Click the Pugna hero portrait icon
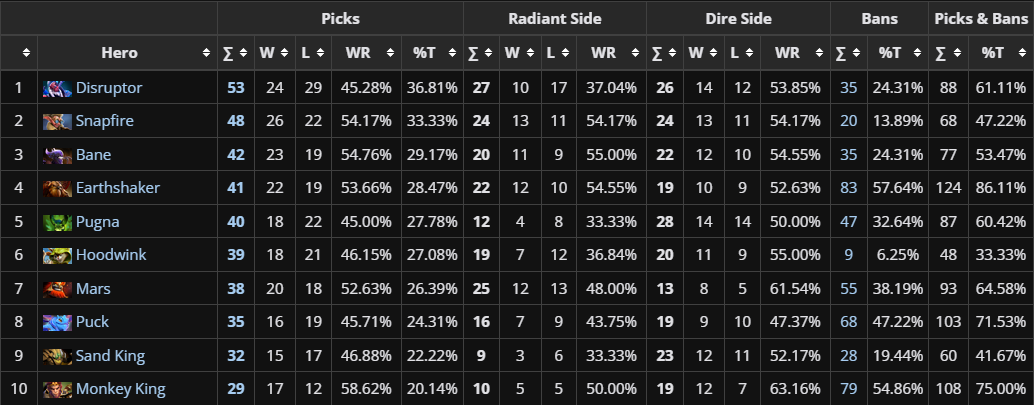 click(x=57, y=221)
